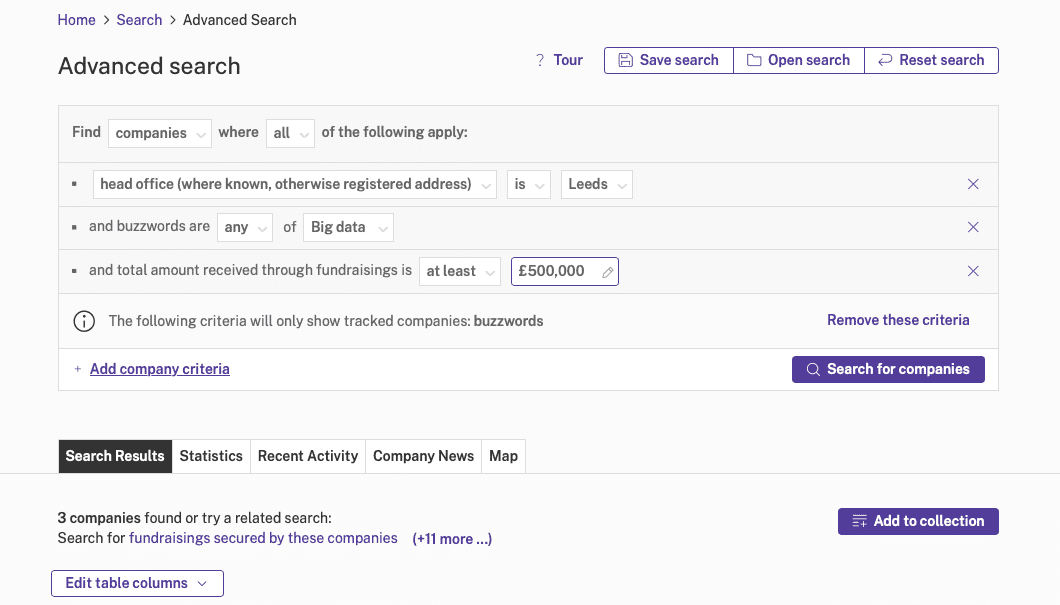Expand the head office criteria dropdown
Screen dimensions: 1060x605
coord(295,185)
